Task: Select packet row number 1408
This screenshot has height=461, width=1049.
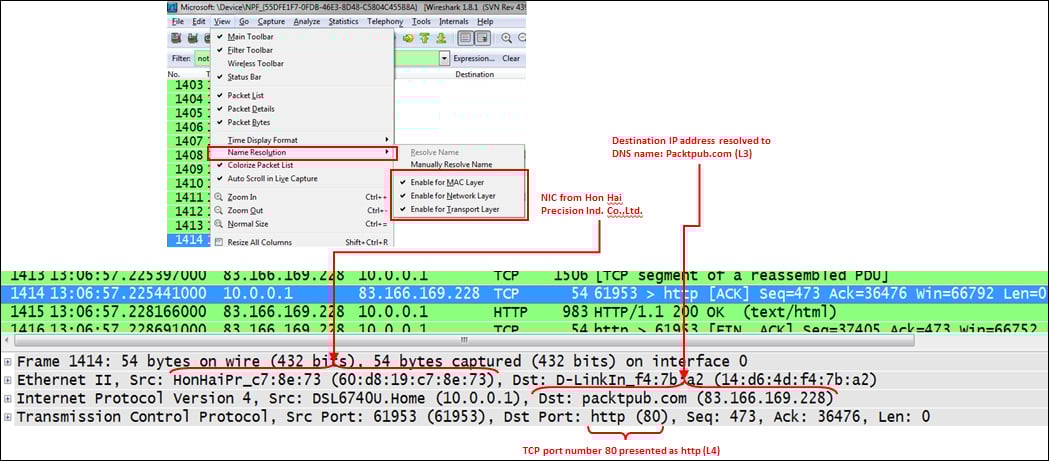Action: pos(189,155)
